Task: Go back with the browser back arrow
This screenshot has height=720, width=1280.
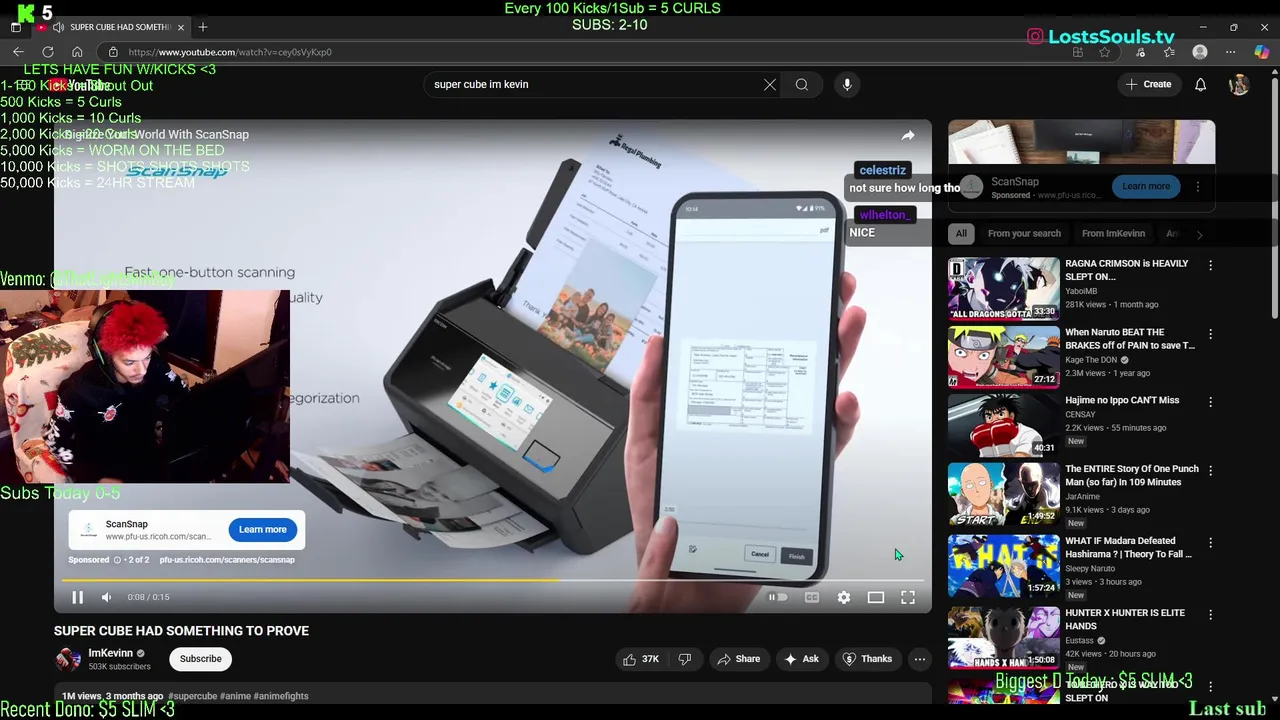Action: pos(18,52)
